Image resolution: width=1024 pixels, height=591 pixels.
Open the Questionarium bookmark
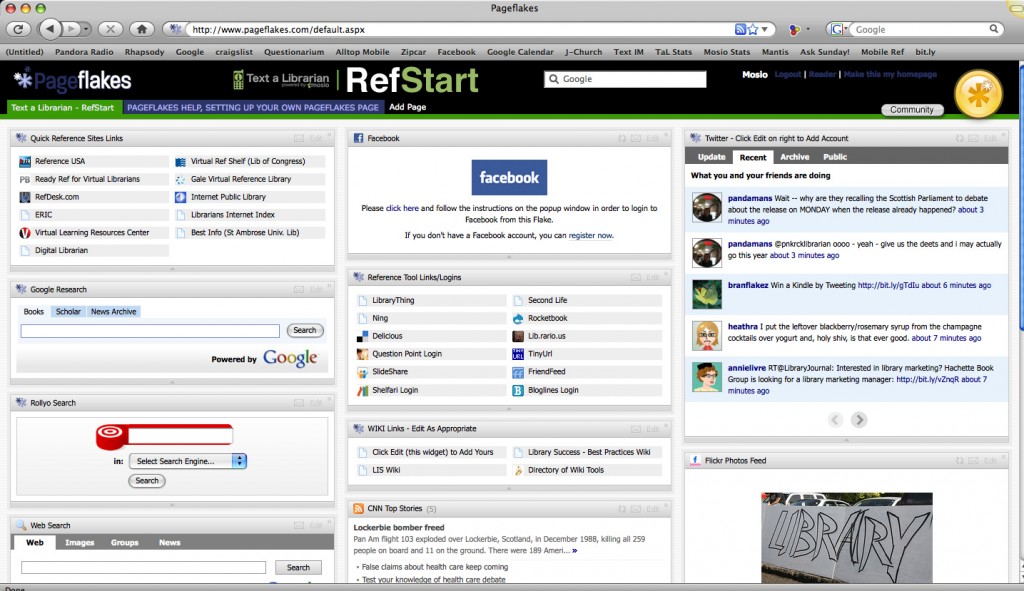click(x=294, y=52)
